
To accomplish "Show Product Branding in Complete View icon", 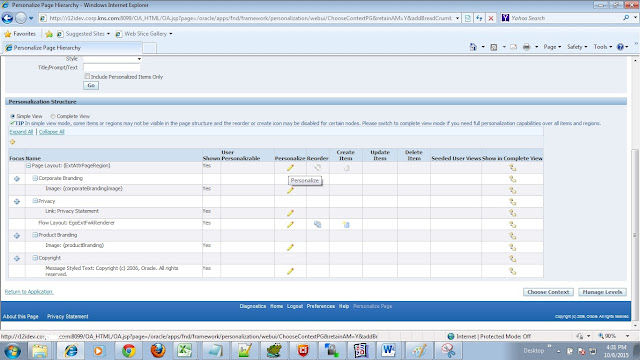I will pyautogui.click(x=513, y=236).
